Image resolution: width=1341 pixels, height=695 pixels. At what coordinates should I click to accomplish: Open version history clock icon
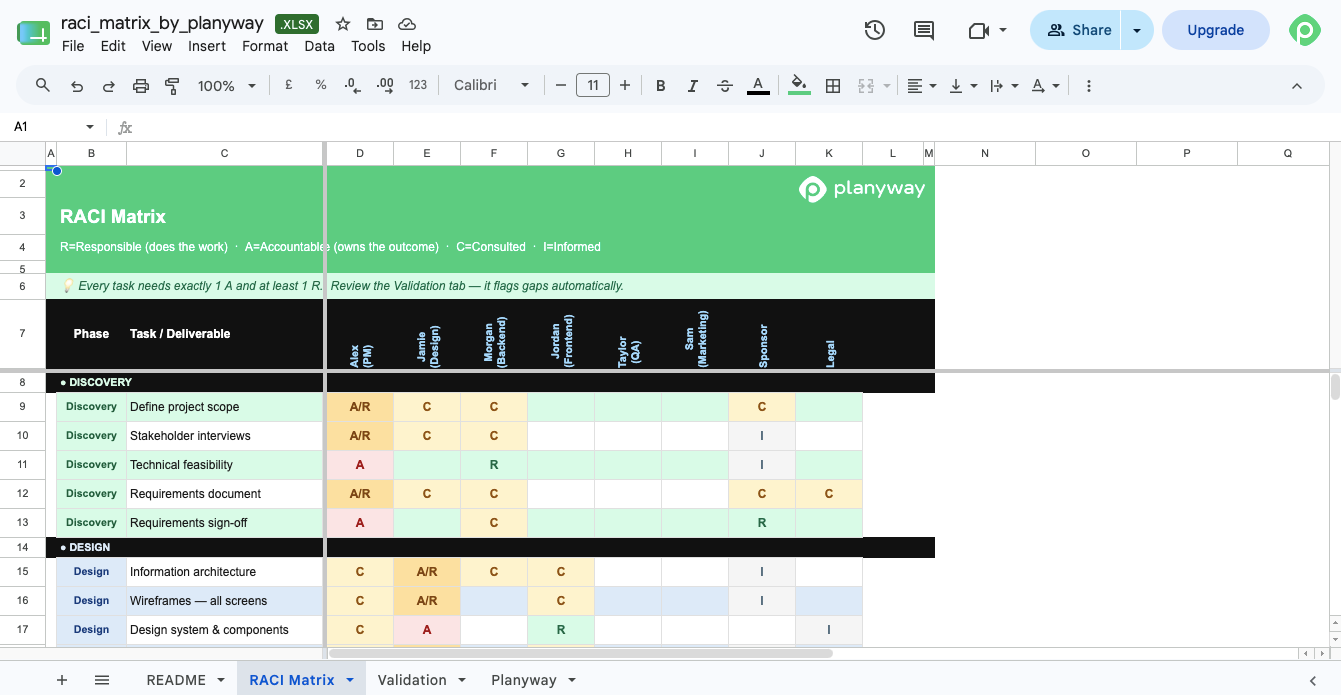click(875, 30)
